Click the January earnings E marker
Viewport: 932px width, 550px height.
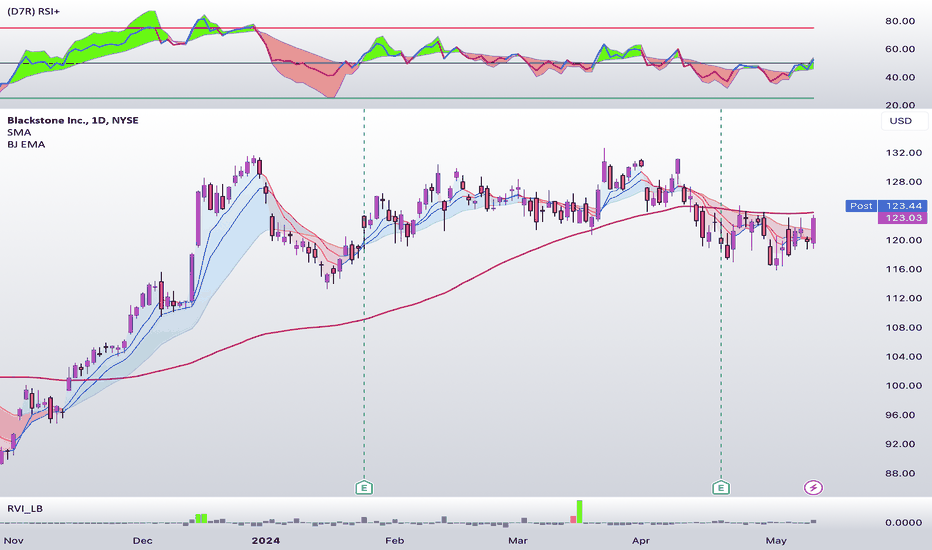click(364, 488)
